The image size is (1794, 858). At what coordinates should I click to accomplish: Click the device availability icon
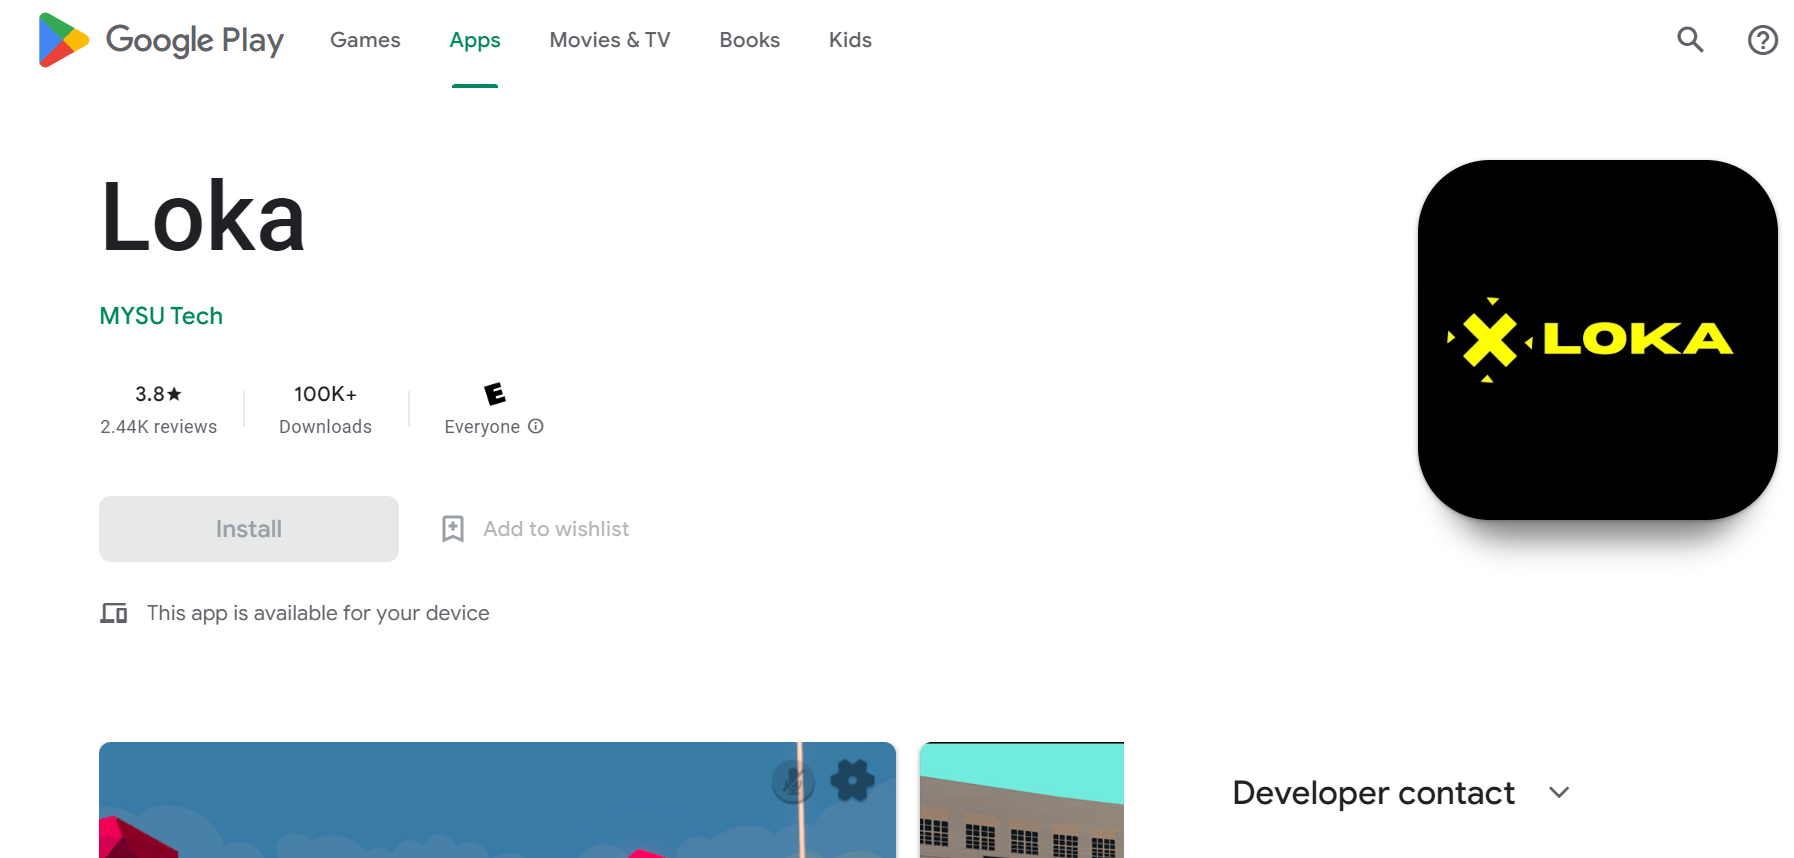(114, 613)
